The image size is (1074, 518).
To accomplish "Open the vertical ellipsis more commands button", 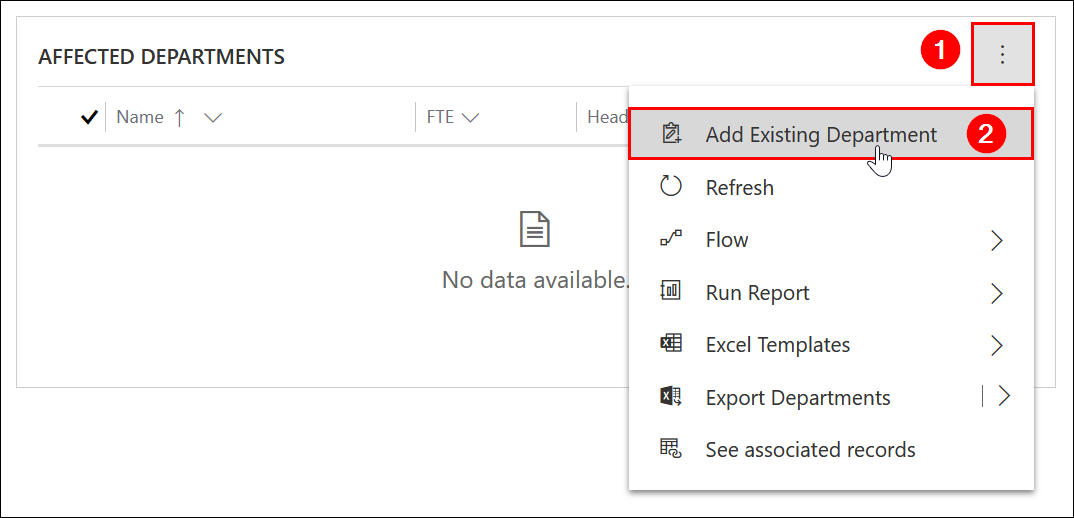I will click(x=1002, y=54).
